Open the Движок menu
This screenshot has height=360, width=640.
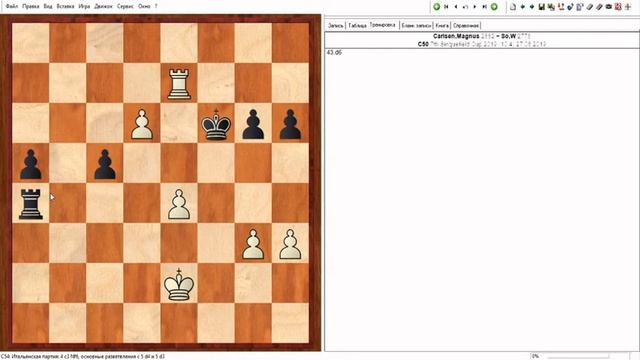(103, 7)
